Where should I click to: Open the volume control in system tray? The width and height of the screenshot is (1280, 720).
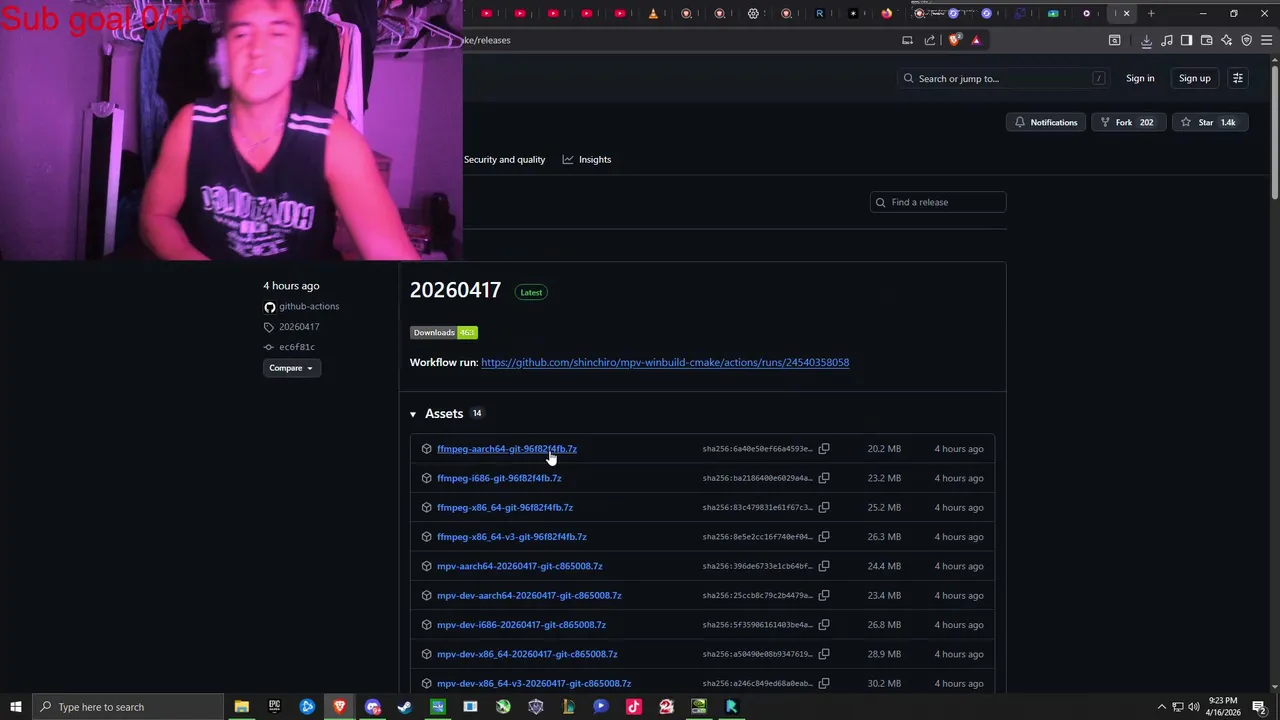(1194, 707)
